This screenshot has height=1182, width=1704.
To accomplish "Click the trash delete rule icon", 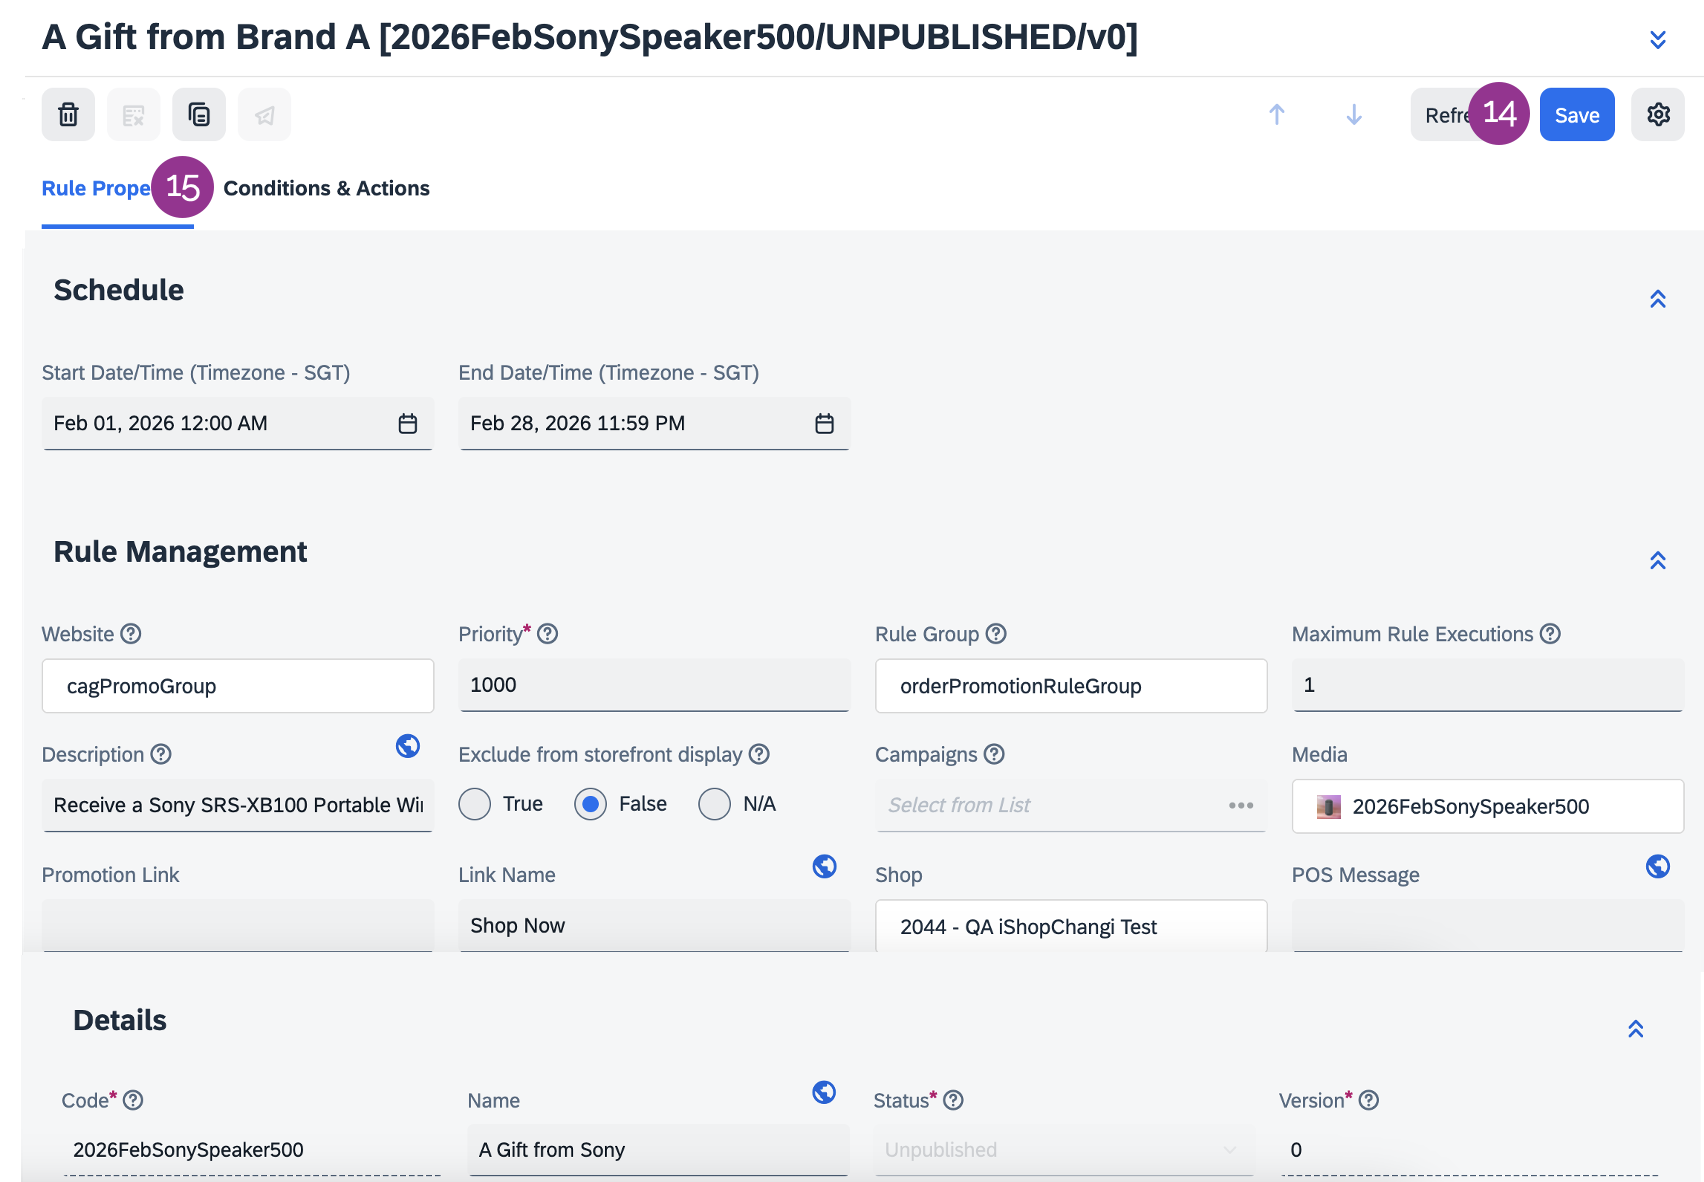I will (68, 115).
